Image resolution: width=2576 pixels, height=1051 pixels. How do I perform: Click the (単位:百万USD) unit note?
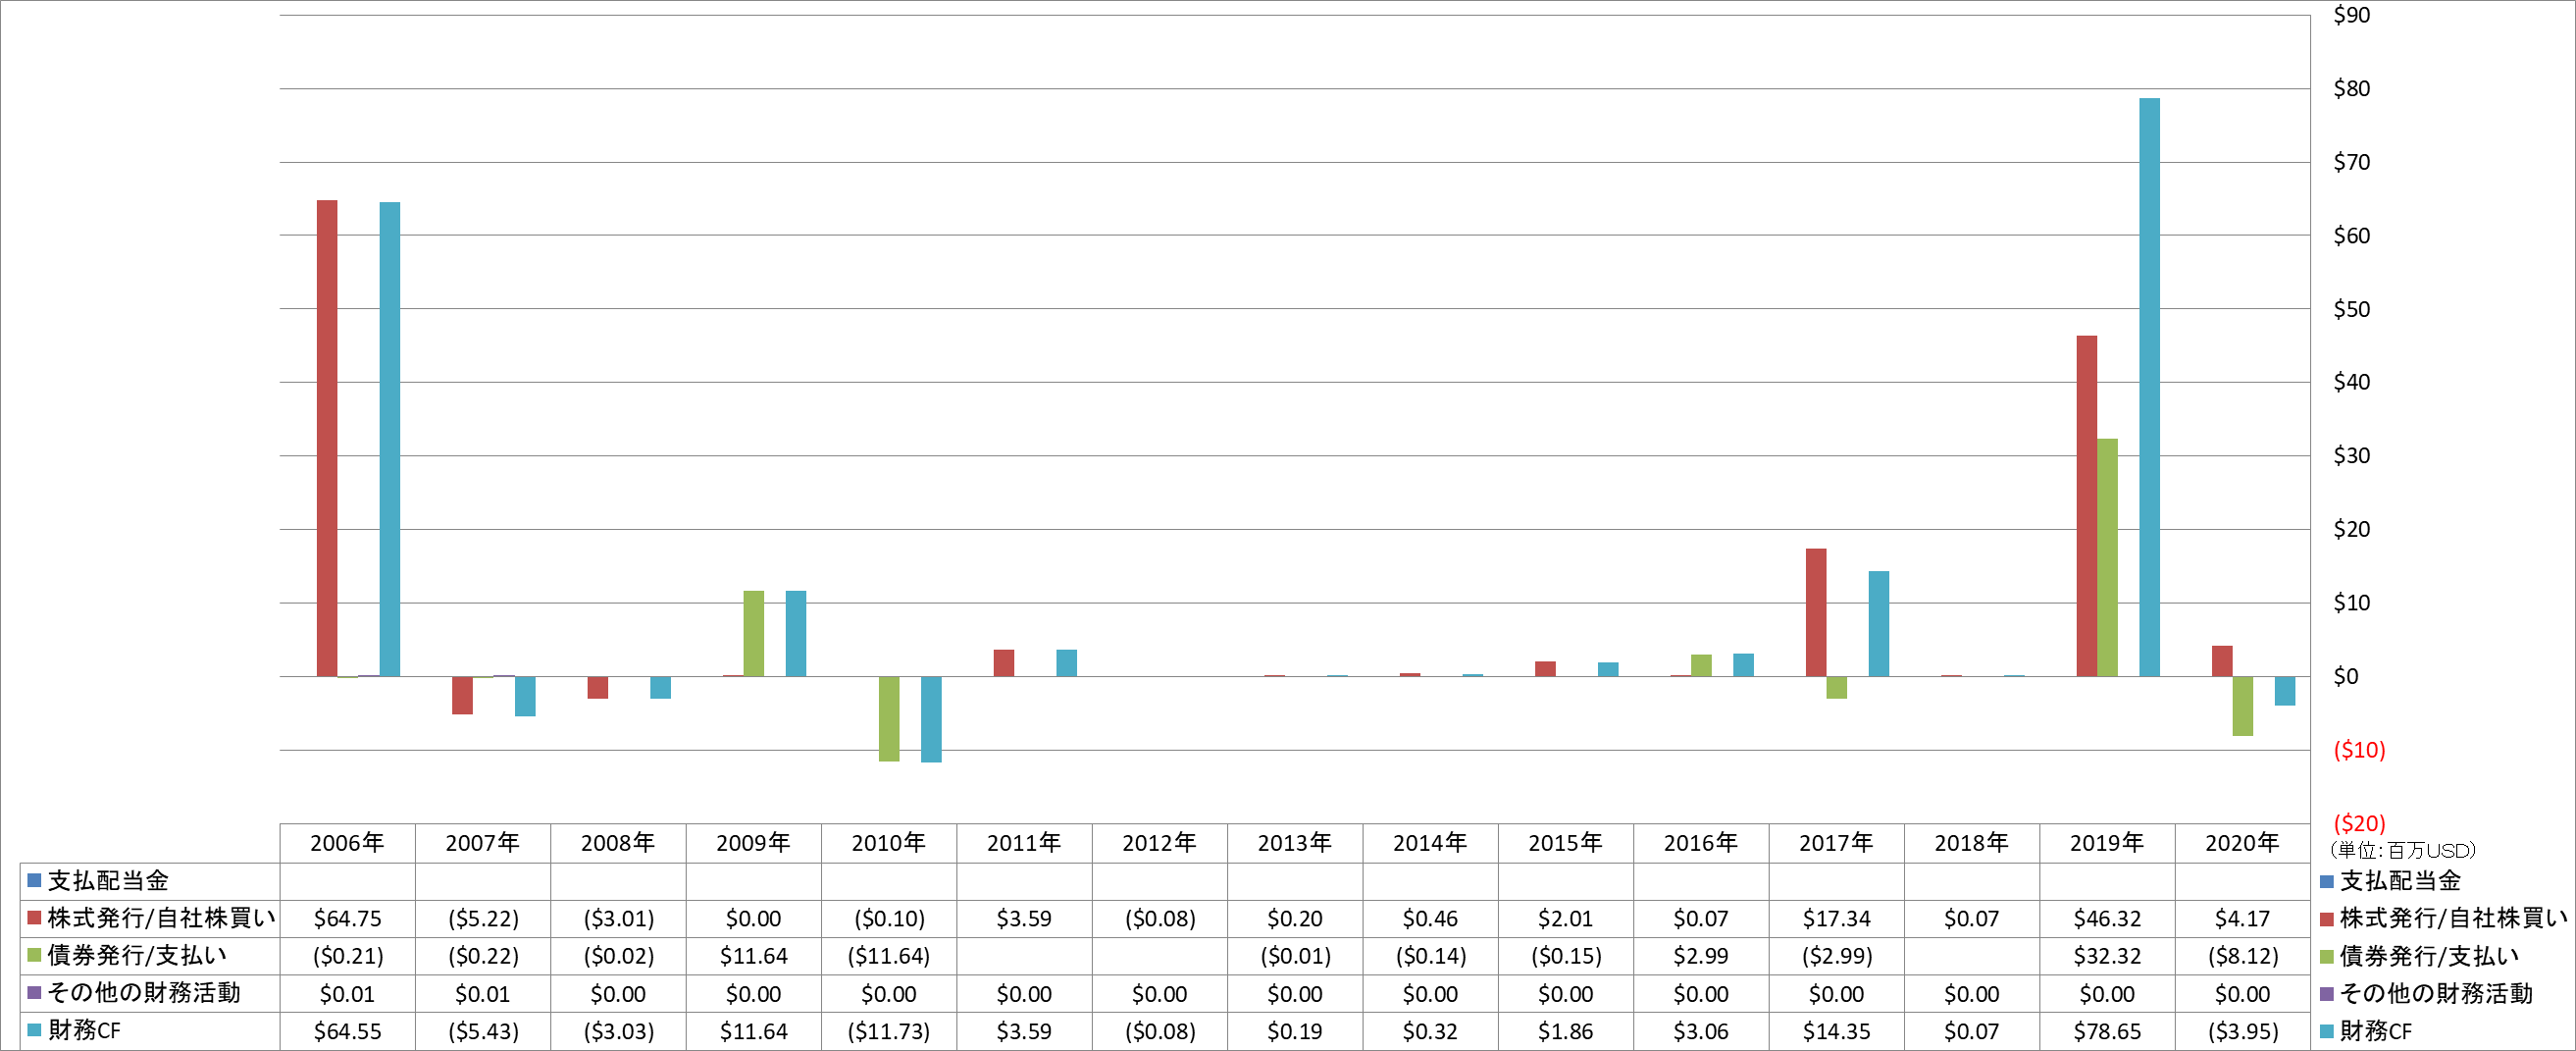tap(2403, 850)
